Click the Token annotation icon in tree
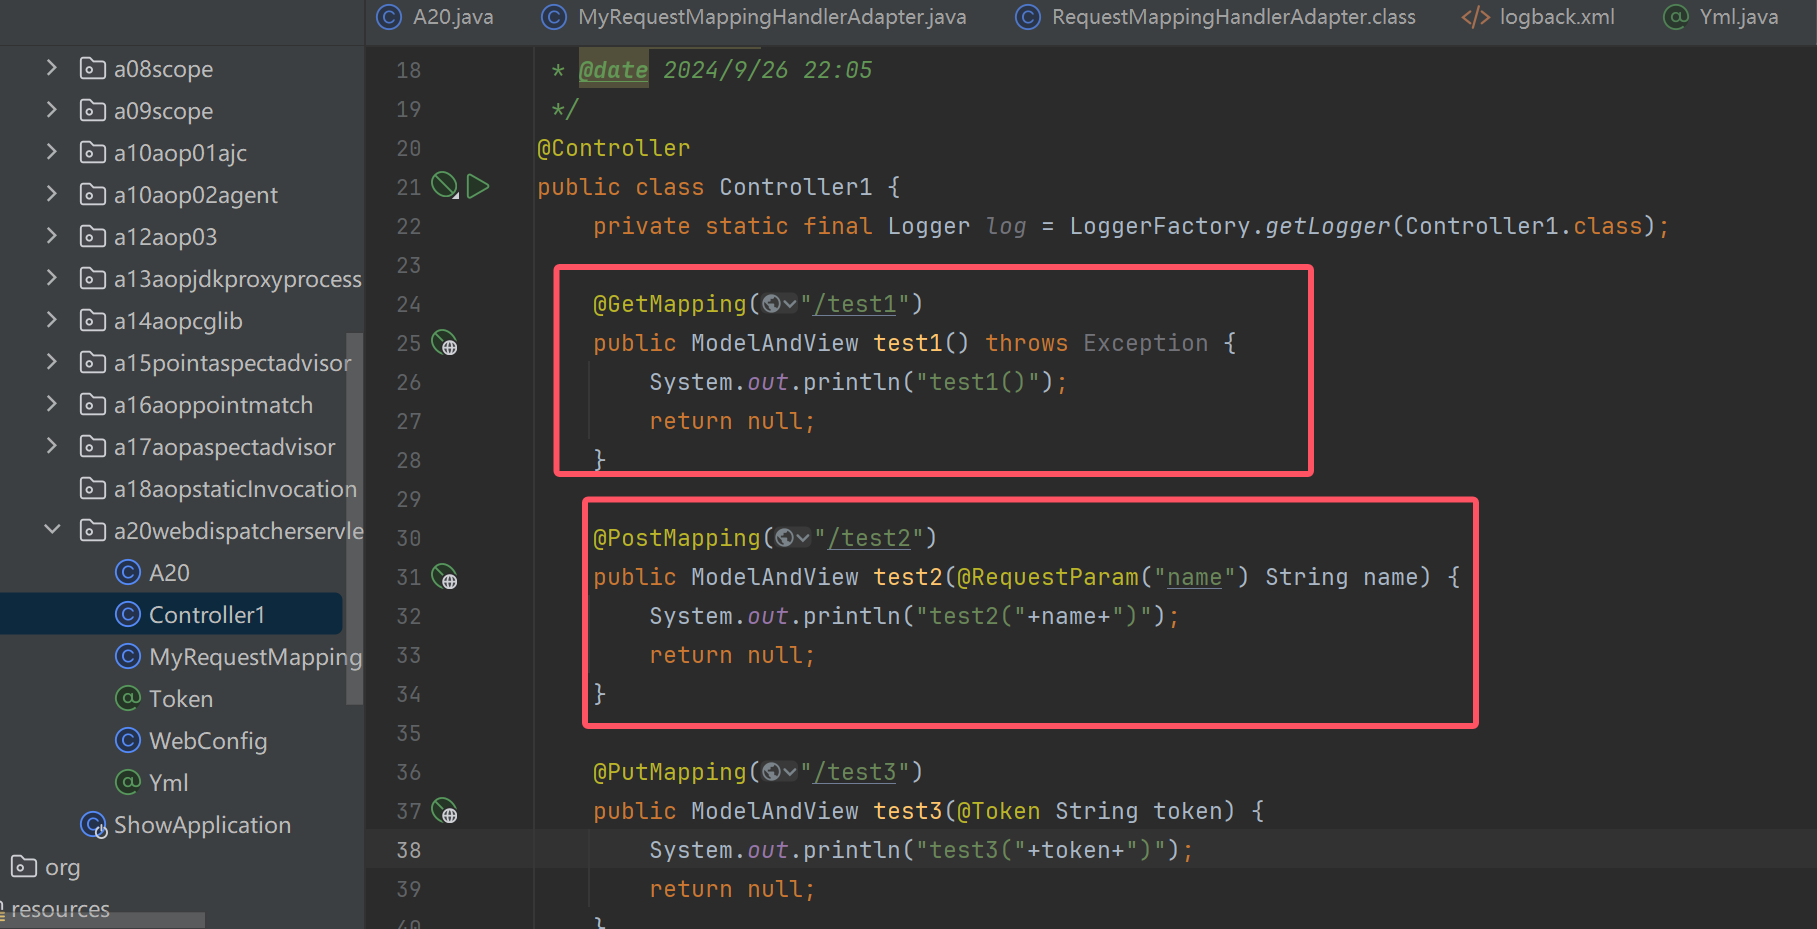The width and height of the screenshot is (1817, 929). click(x=128, y=698)
